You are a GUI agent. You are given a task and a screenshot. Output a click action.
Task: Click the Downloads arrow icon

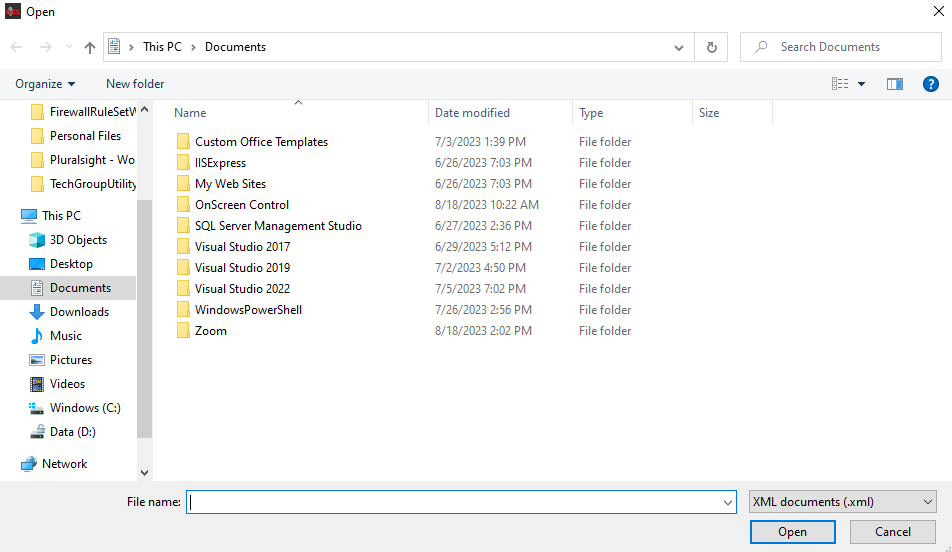[x=37, y=312]
